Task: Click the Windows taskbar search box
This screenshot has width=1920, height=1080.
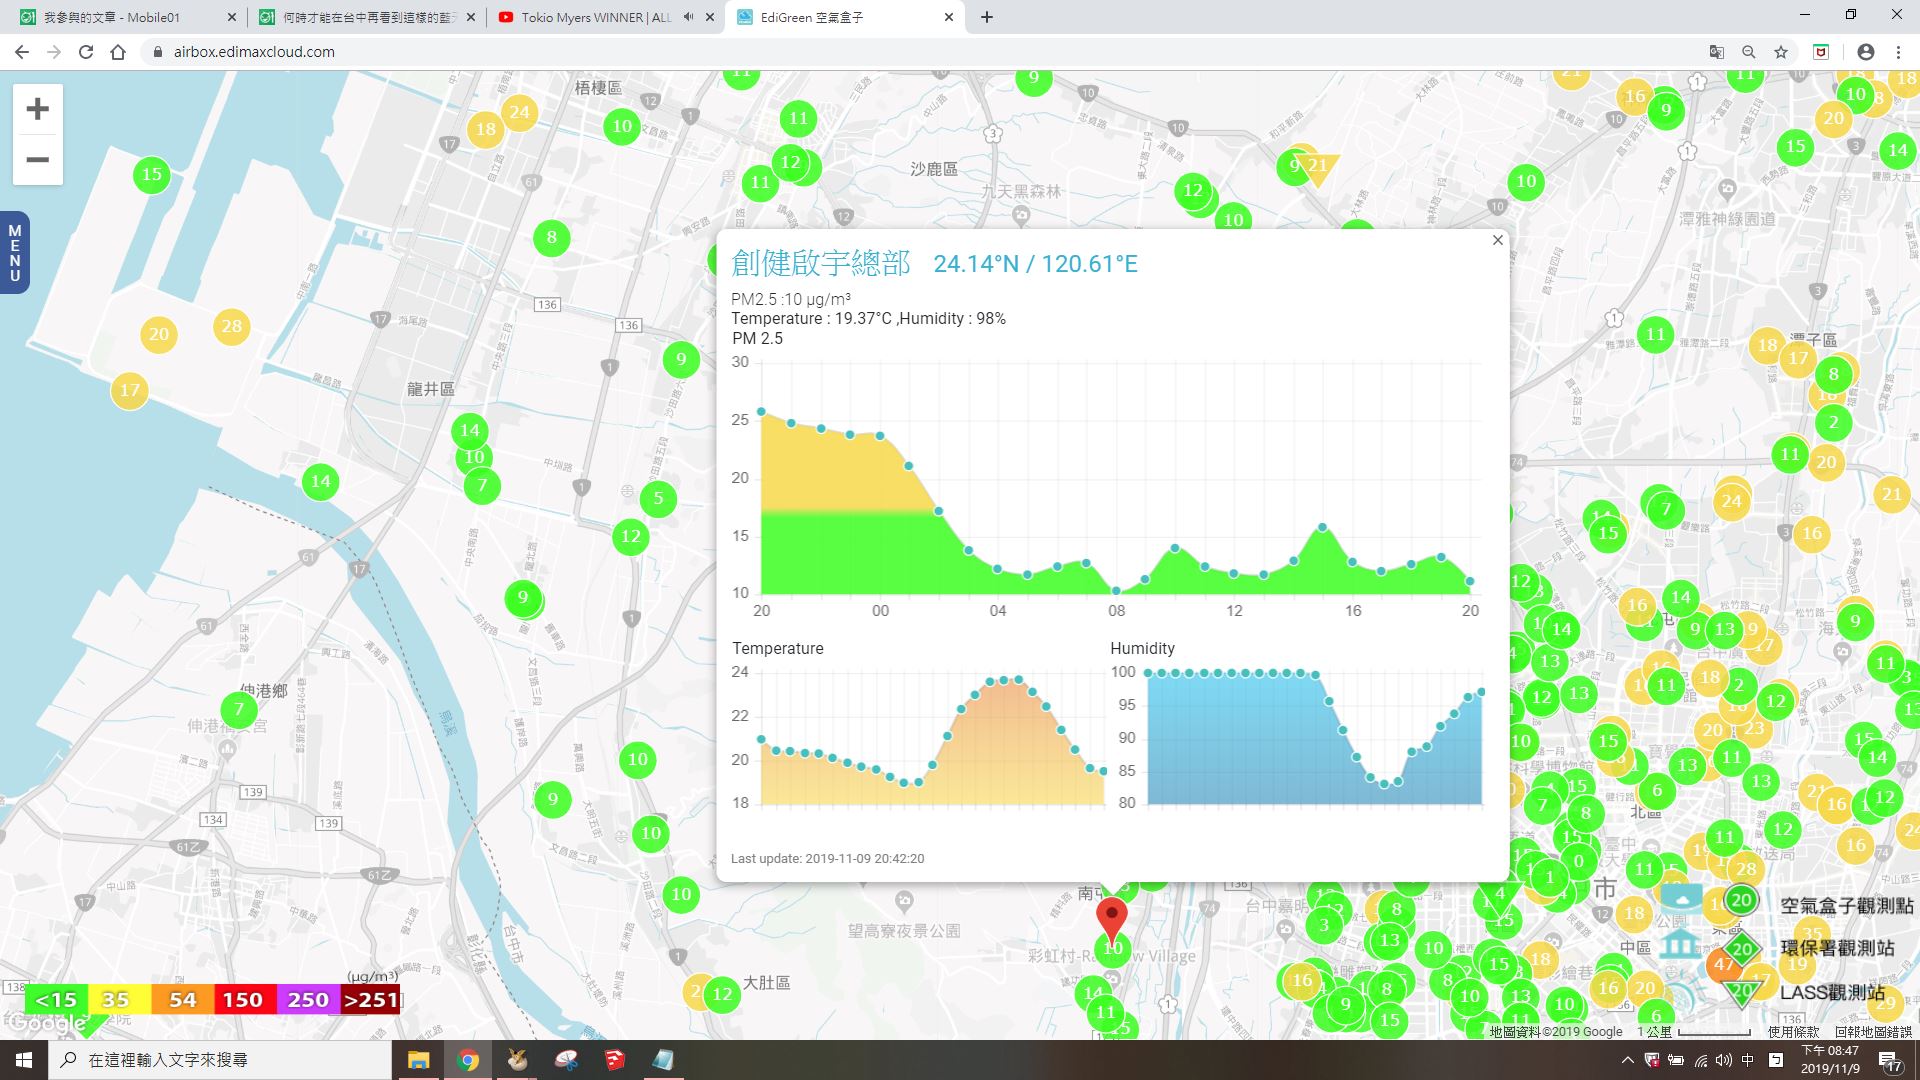Action: point(220,1060)
